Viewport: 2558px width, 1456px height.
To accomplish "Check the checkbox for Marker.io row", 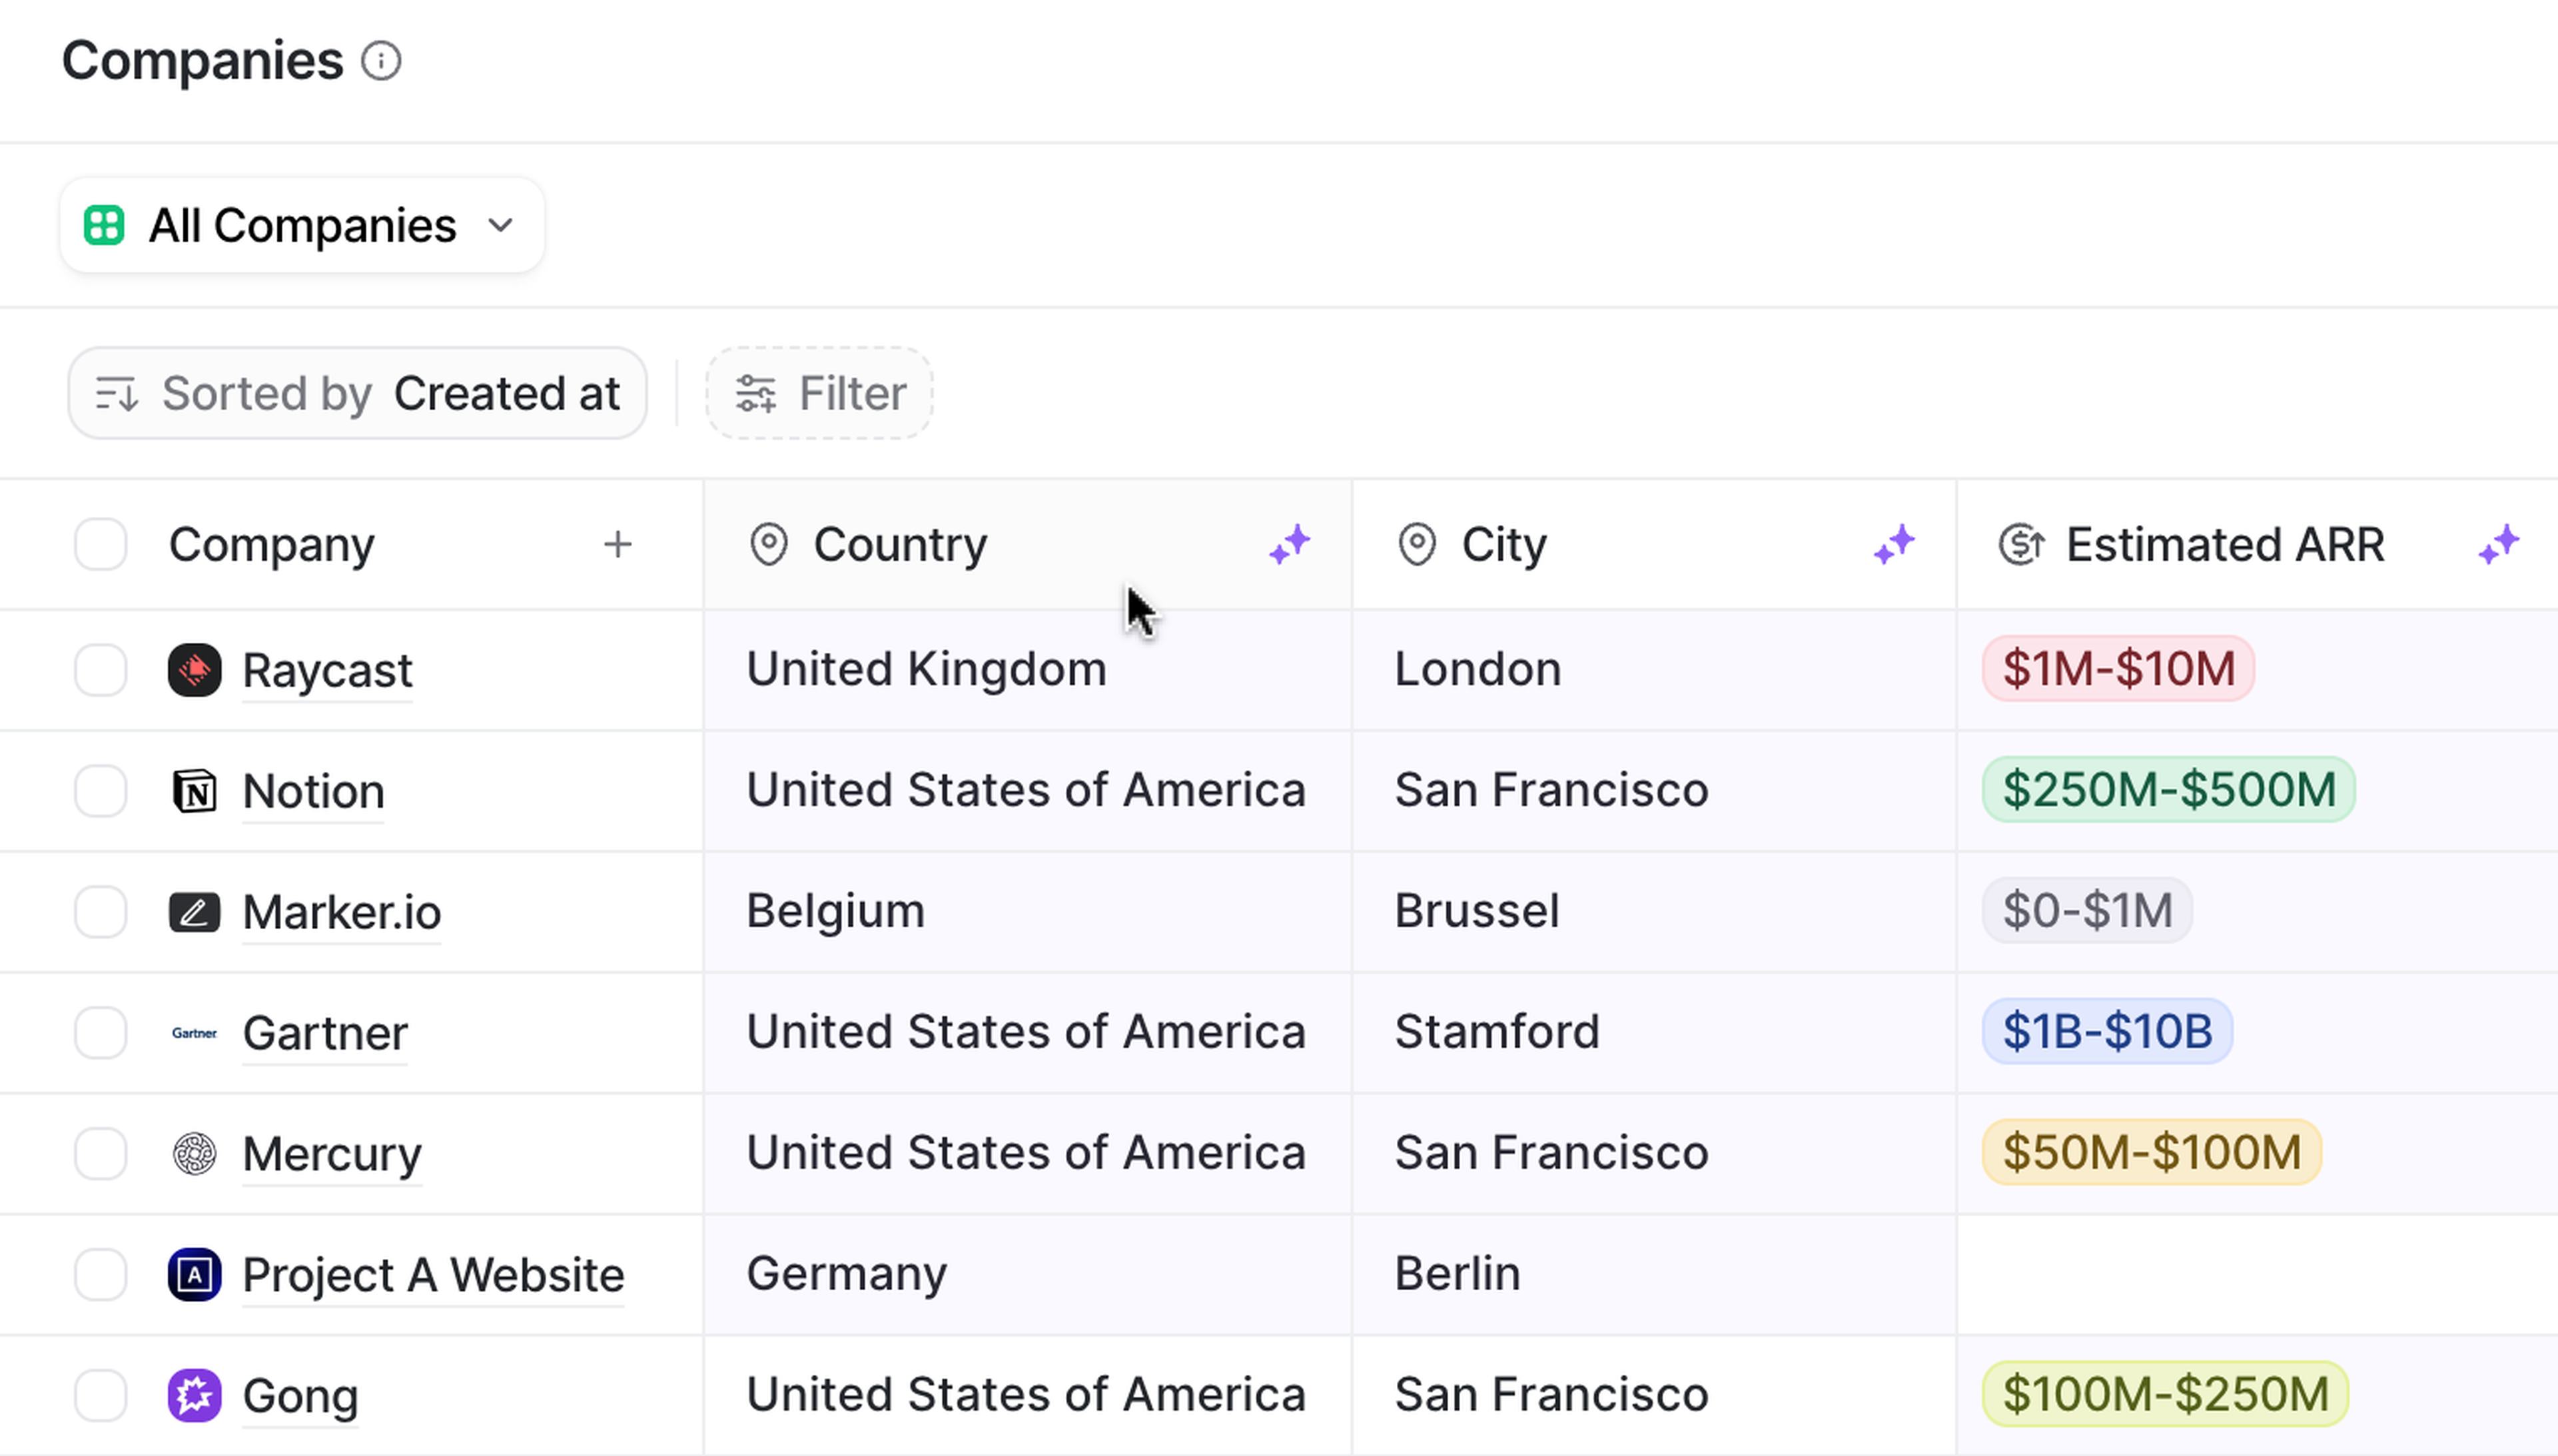I will tap(101, 912).
